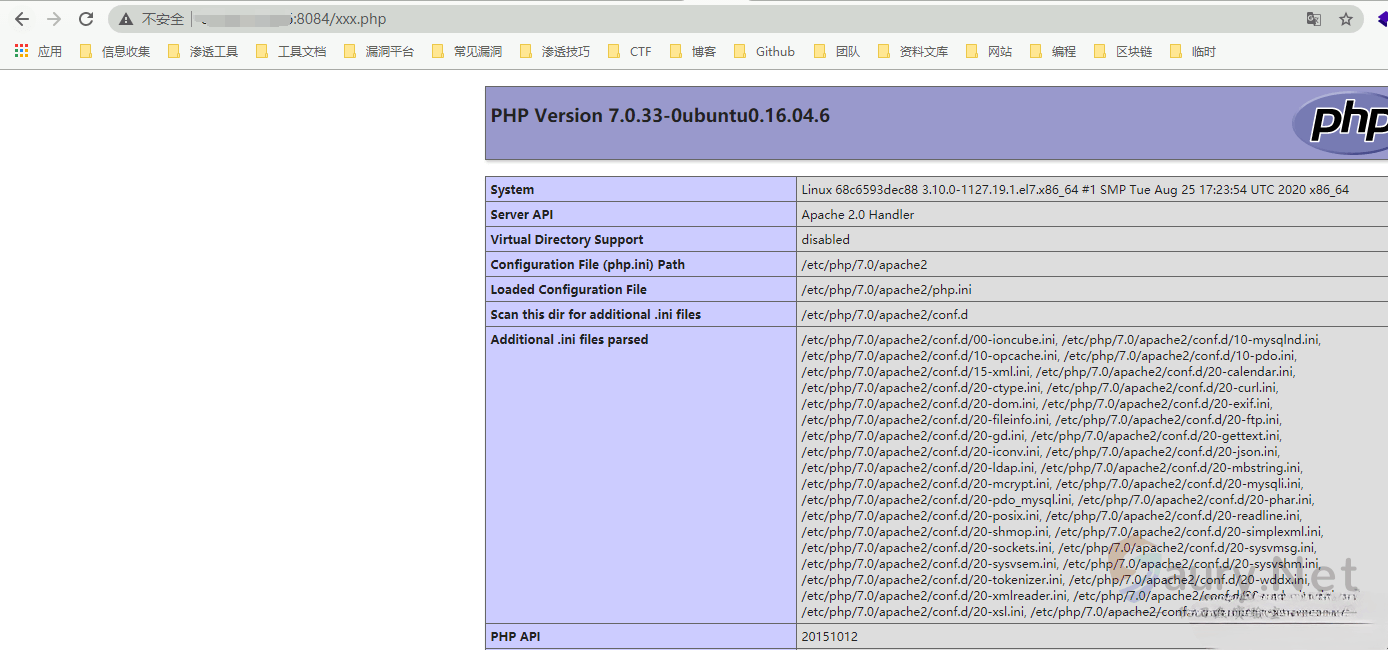Open the Github bookmark folder
Viewport: 1388px width, 650px height.
(x=765, y=51)
